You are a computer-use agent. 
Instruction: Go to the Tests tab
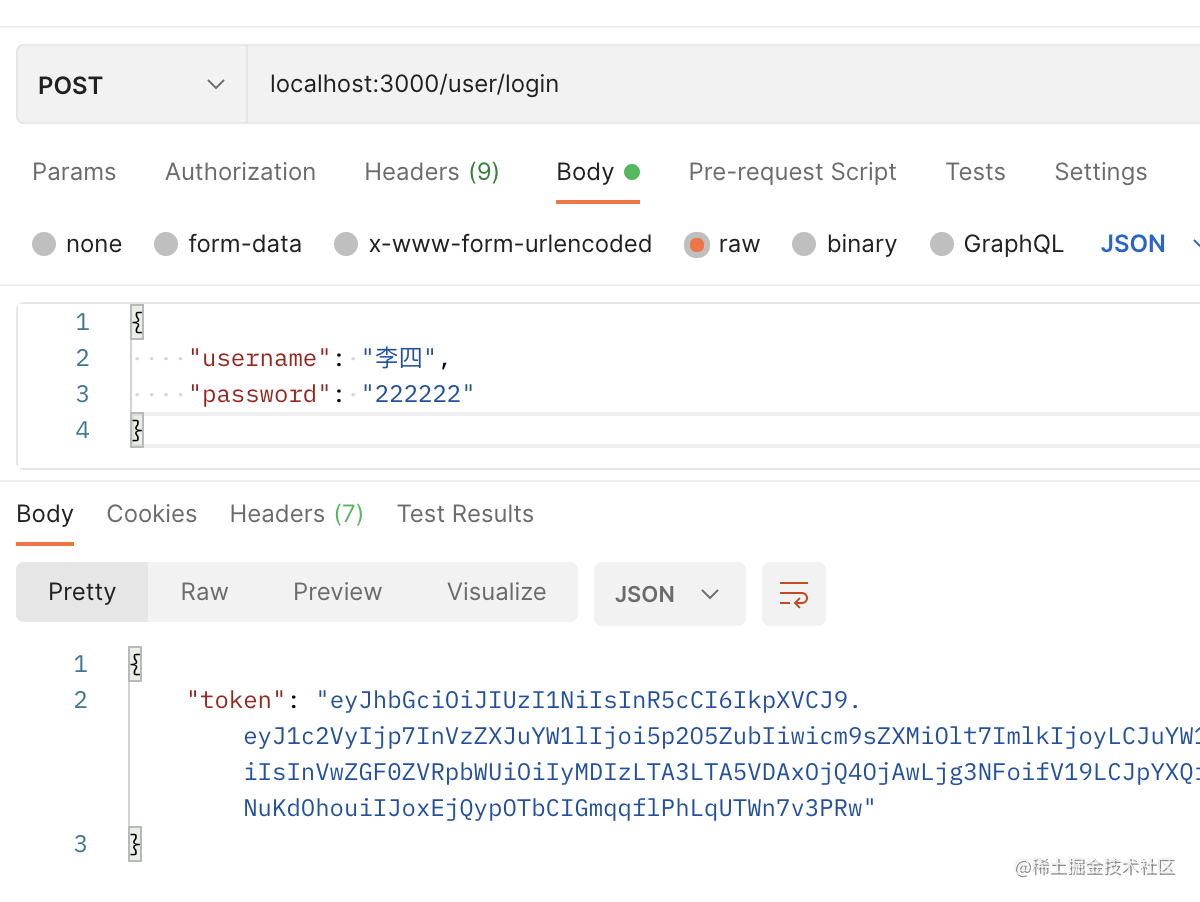point(975,172)
